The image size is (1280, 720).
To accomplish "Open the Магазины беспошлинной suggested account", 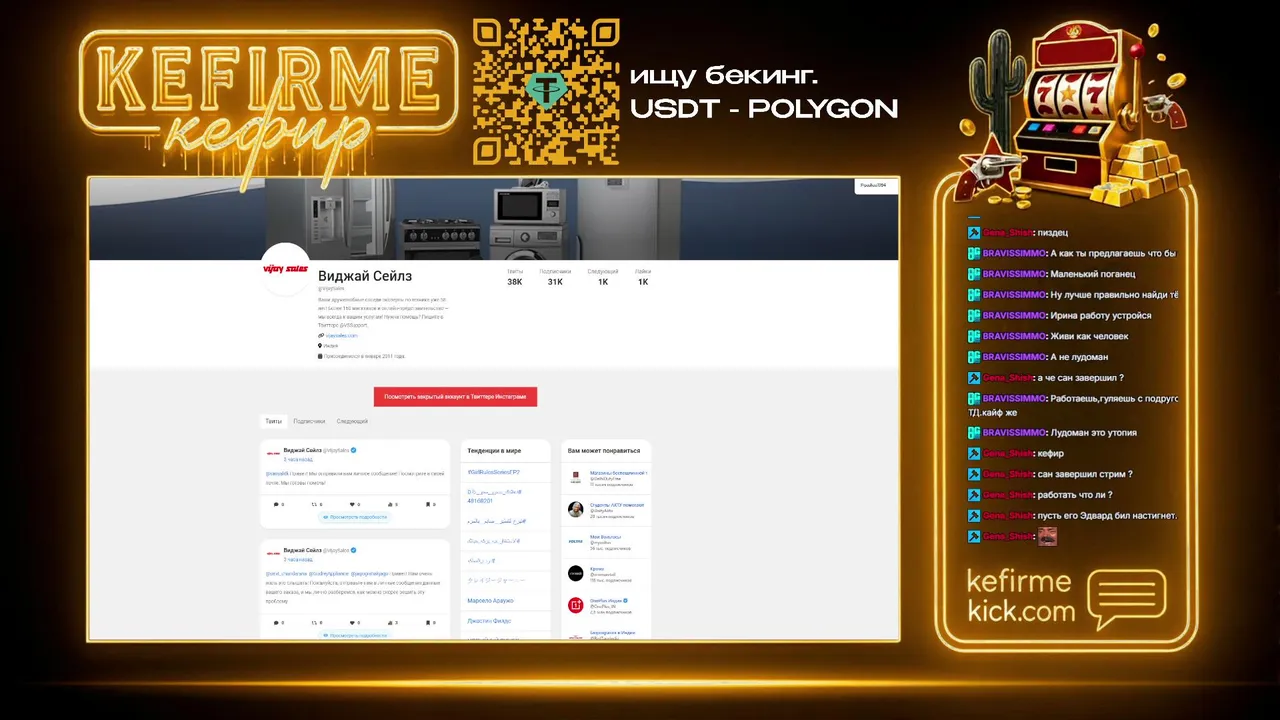I will (x=618, y=473).
